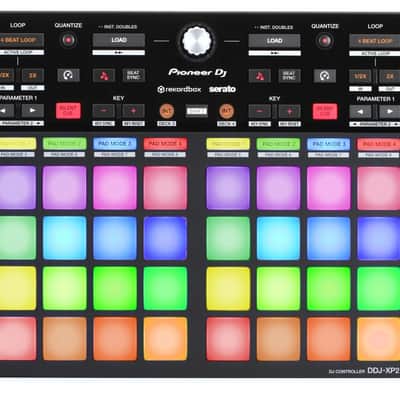Tap right deck second row first green pad
Viewport: 400px width, 400px height.
(228, 238)
